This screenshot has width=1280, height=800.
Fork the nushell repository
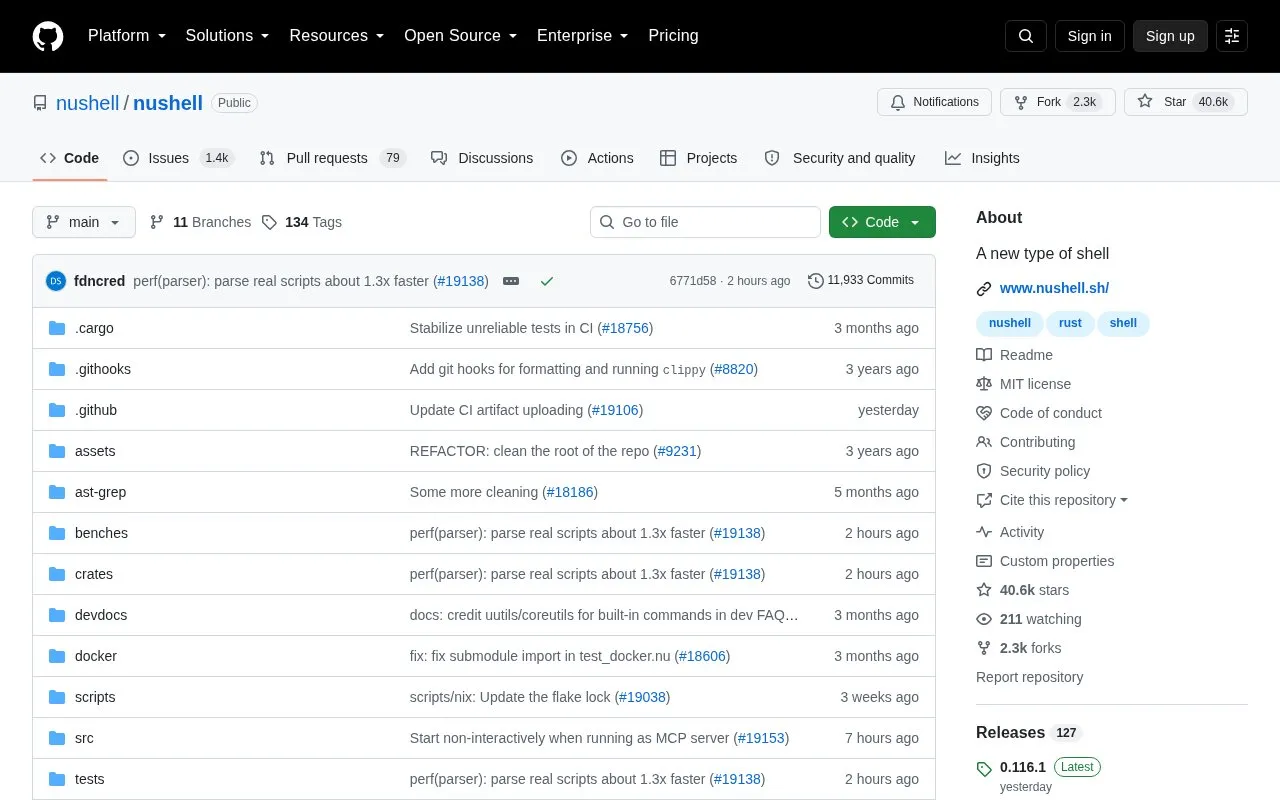click(x=1057, y=102)
